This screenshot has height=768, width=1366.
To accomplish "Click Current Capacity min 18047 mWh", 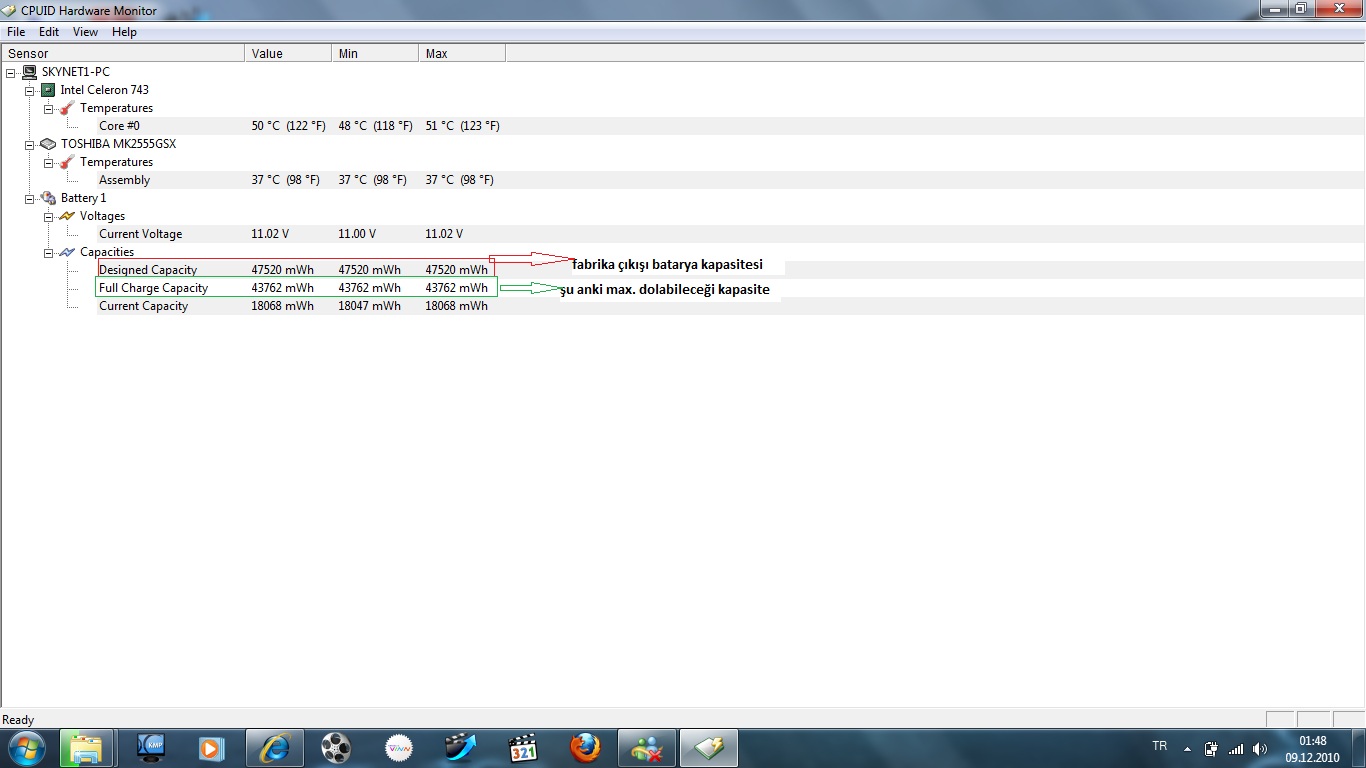I will click(369, 306).
